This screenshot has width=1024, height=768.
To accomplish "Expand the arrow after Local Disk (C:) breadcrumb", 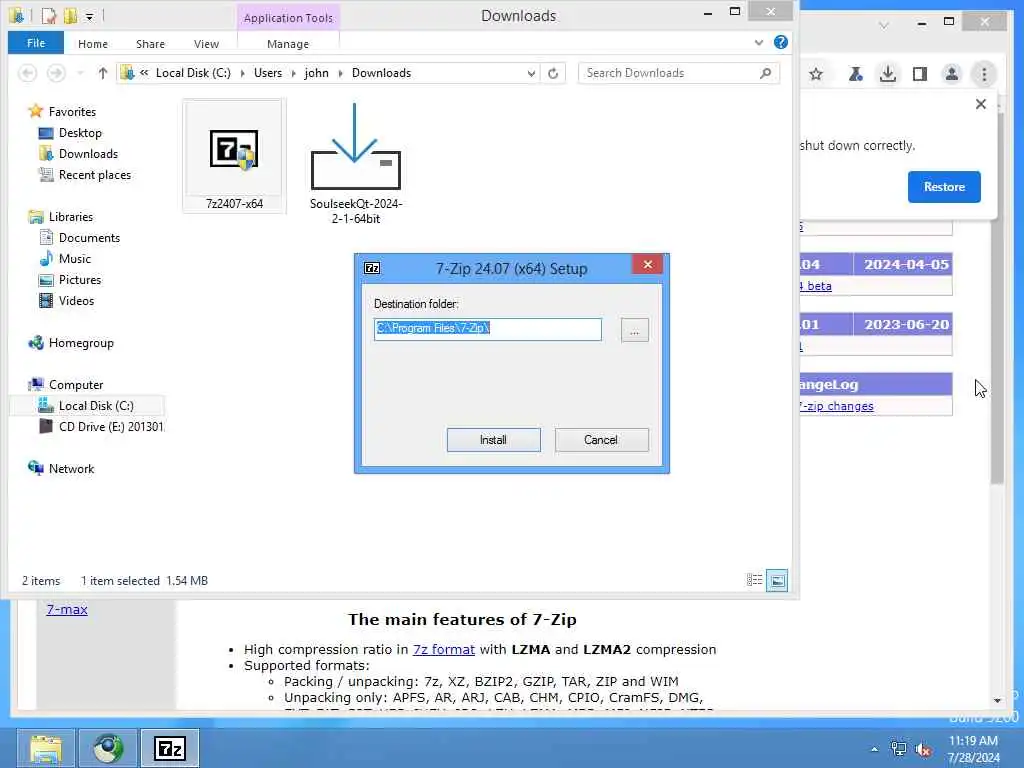I will click(x=242, y=73).
